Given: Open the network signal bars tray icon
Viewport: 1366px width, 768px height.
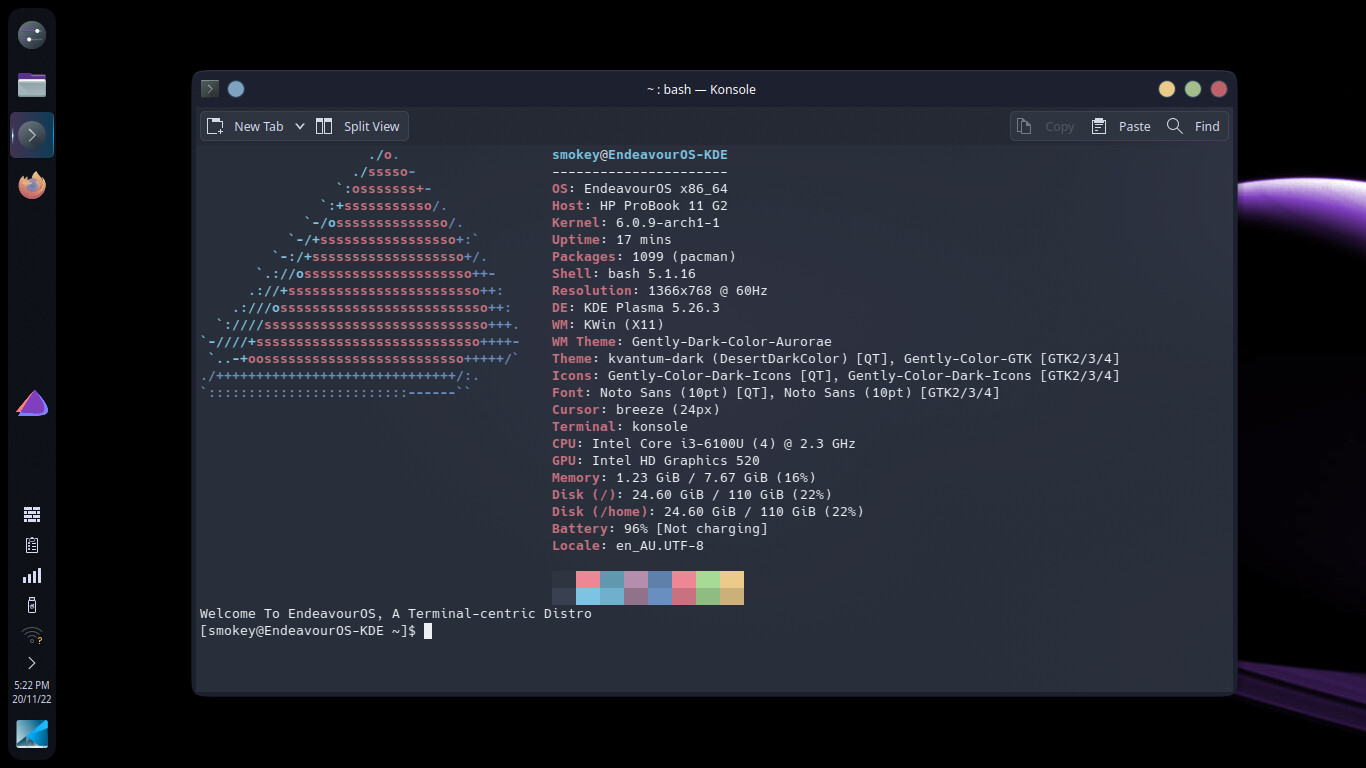Looking at the screenshot, I should coord(32,575).
